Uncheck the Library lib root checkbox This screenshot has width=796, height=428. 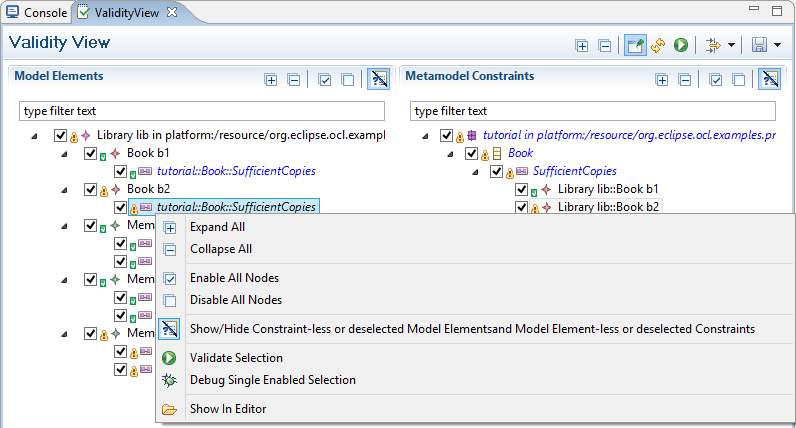click(61, 135)
